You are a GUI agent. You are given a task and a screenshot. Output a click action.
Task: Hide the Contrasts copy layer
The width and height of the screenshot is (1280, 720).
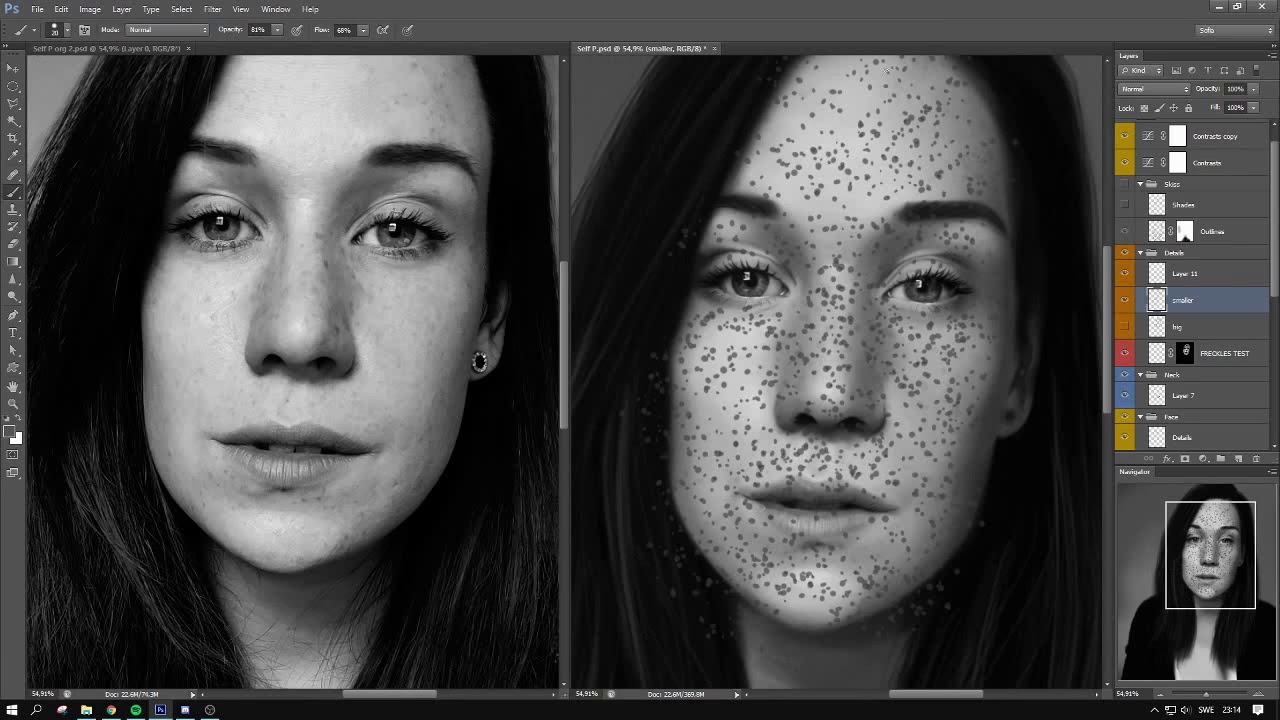click(1125, 136)
